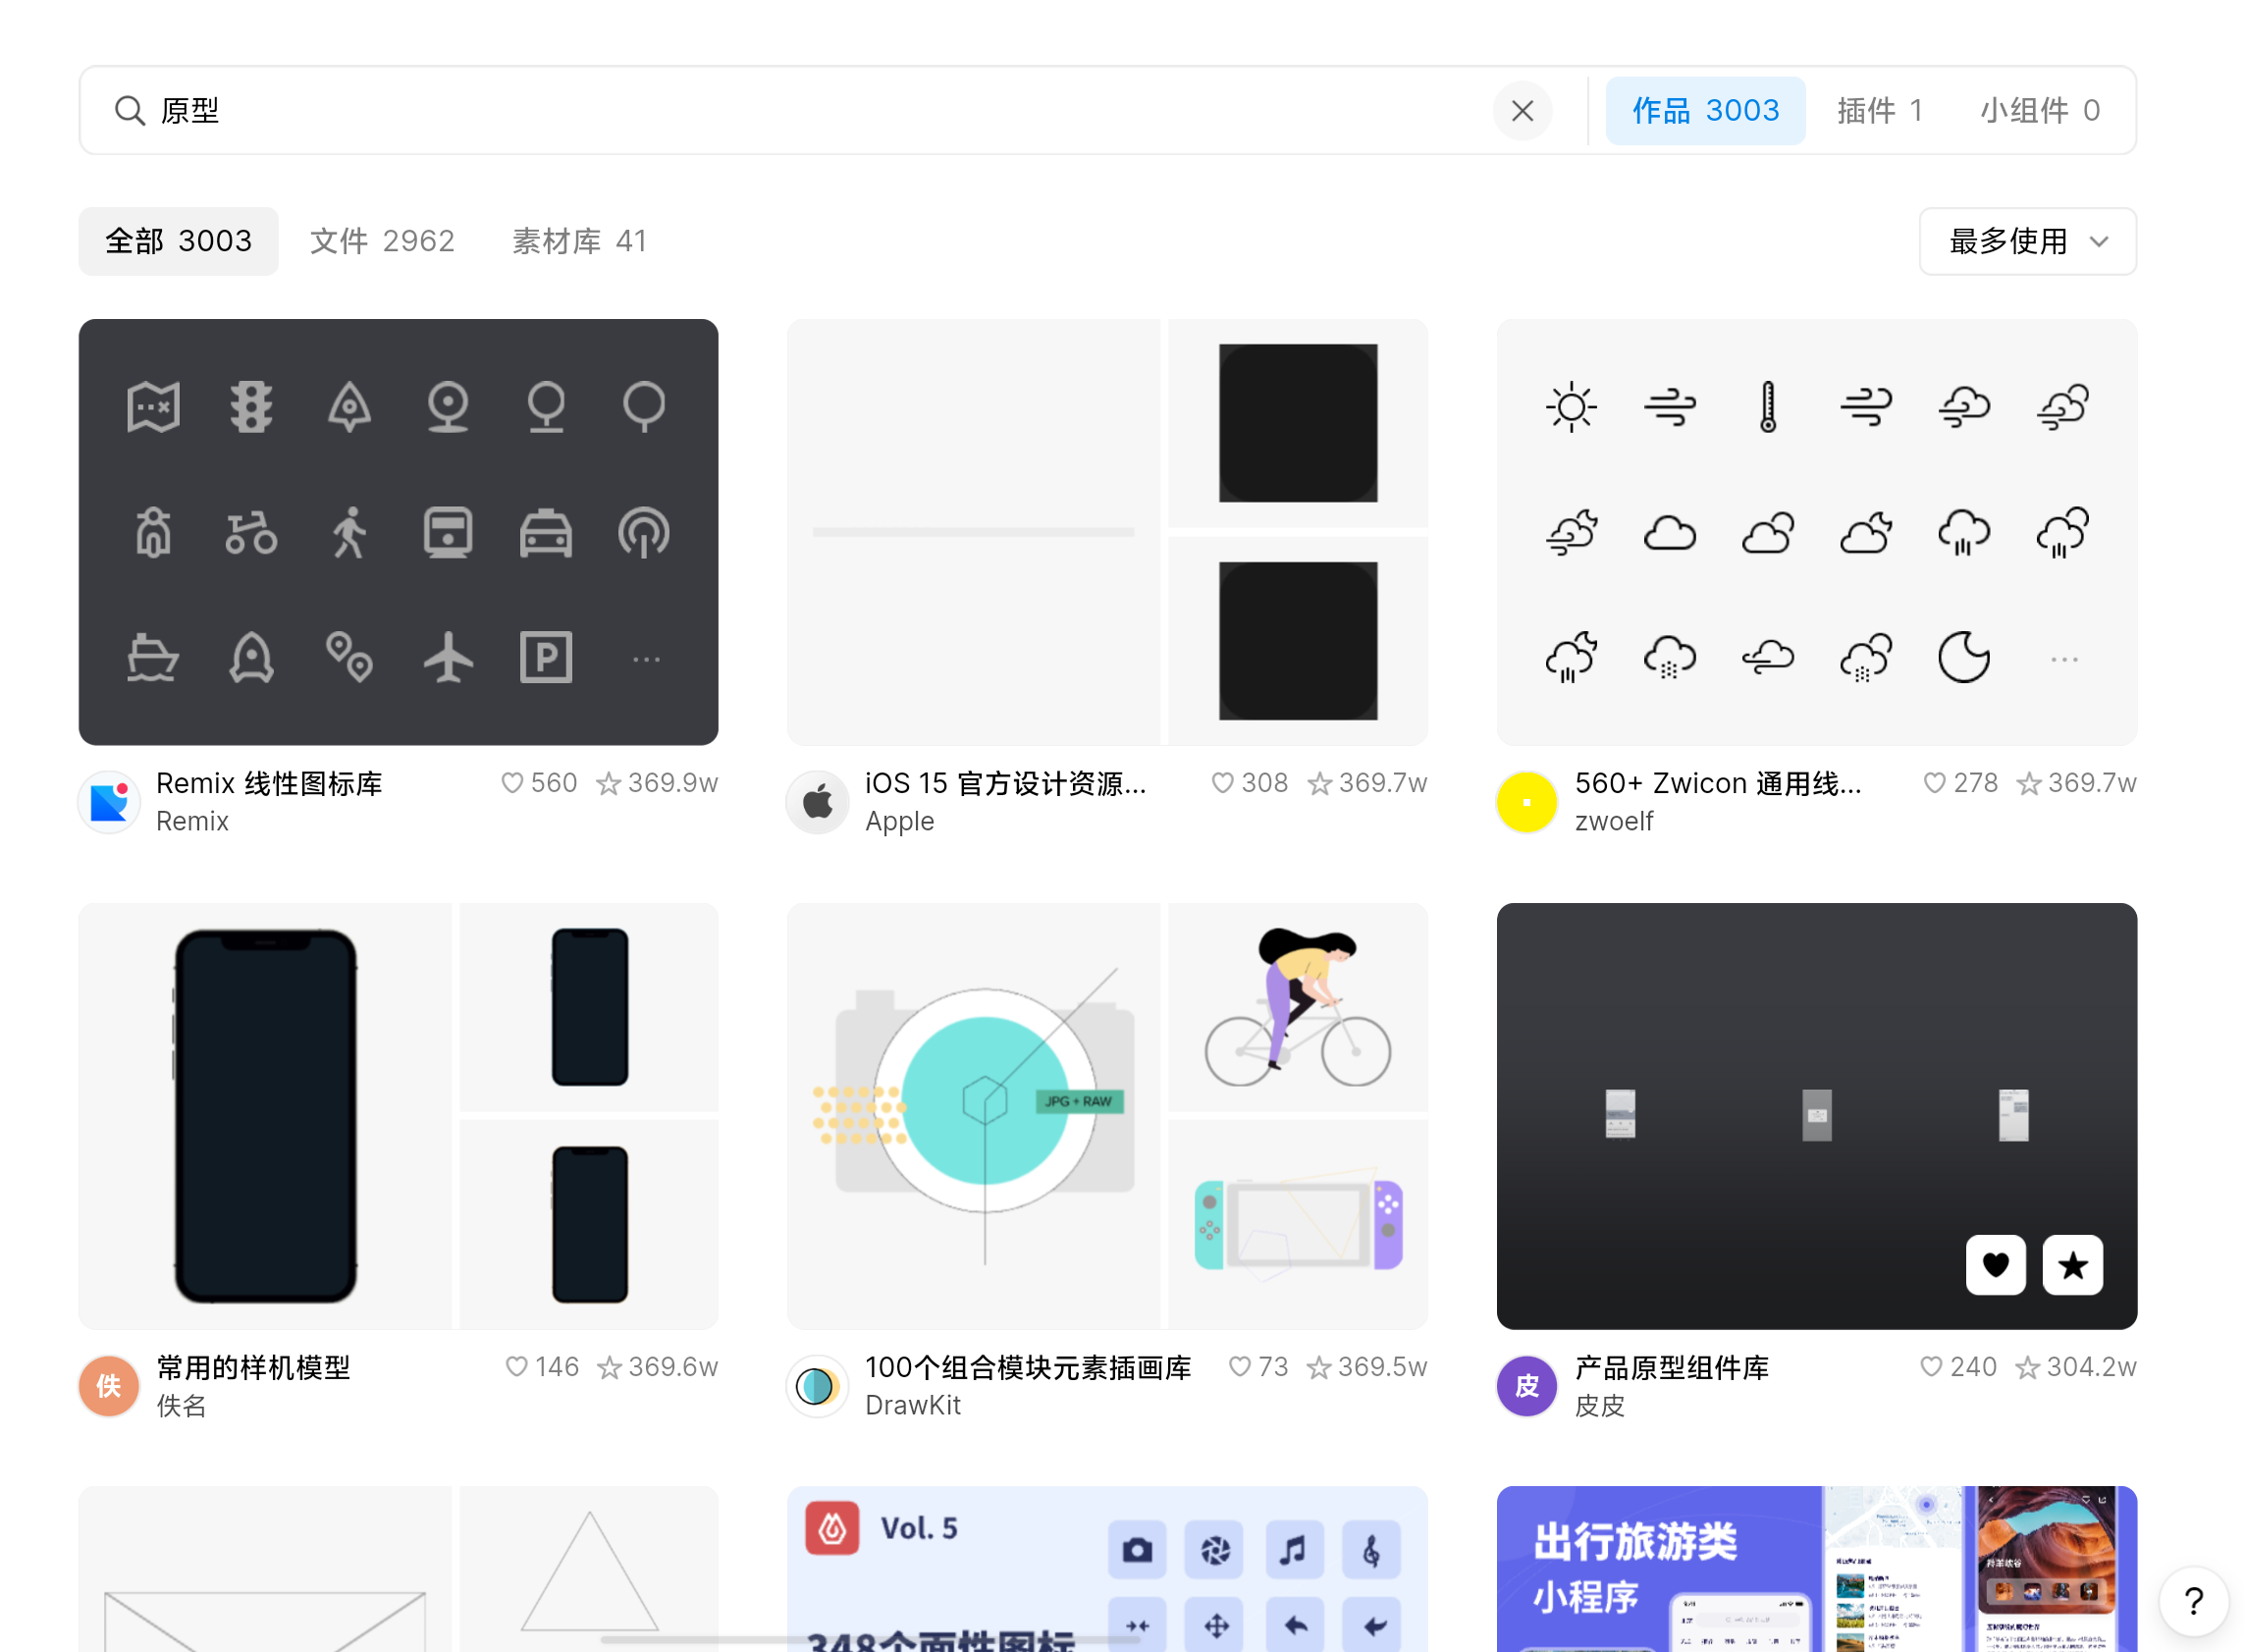Screen dimensions: 2245x1652
Task: Open the help question mark button
Action: point(2193,1601)
